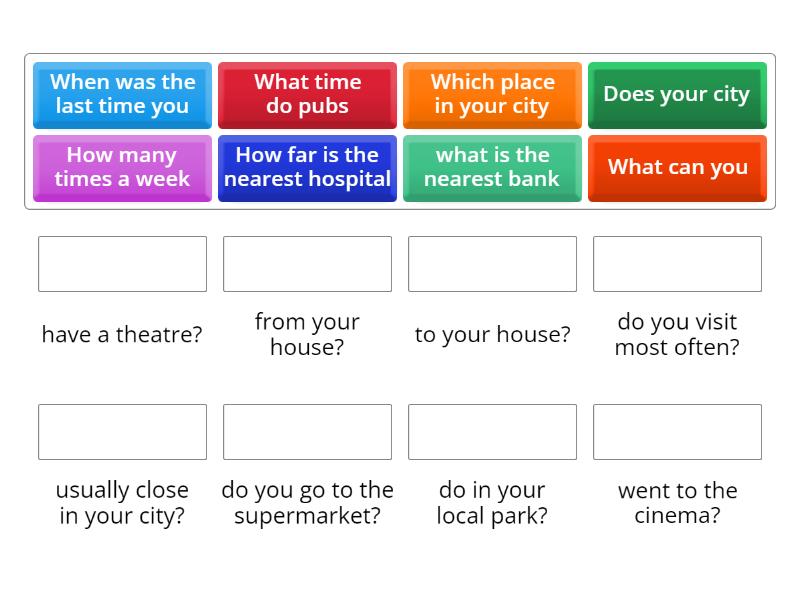Click the orange 'Which place in your city' tile

pyautogui.click(x=492, y=95)
